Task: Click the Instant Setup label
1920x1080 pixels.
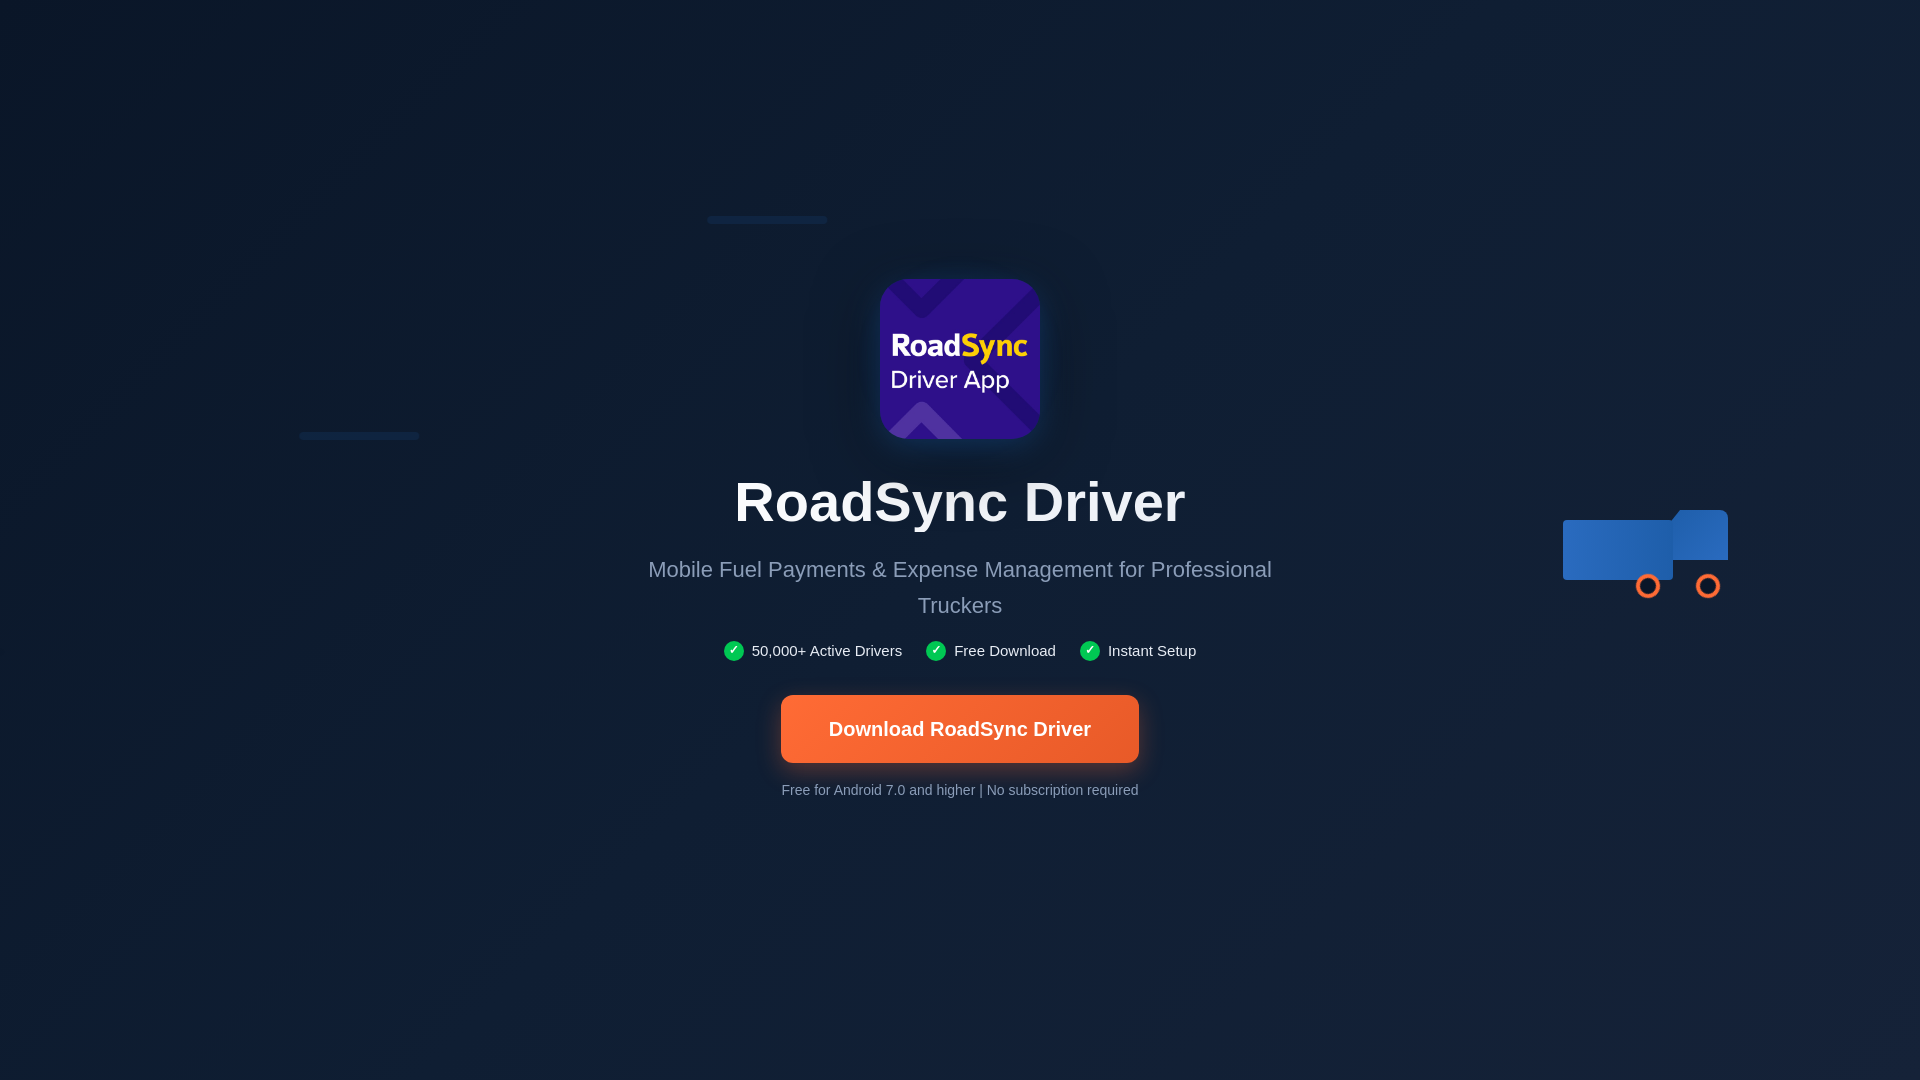Action: [x=1152, y=651]
